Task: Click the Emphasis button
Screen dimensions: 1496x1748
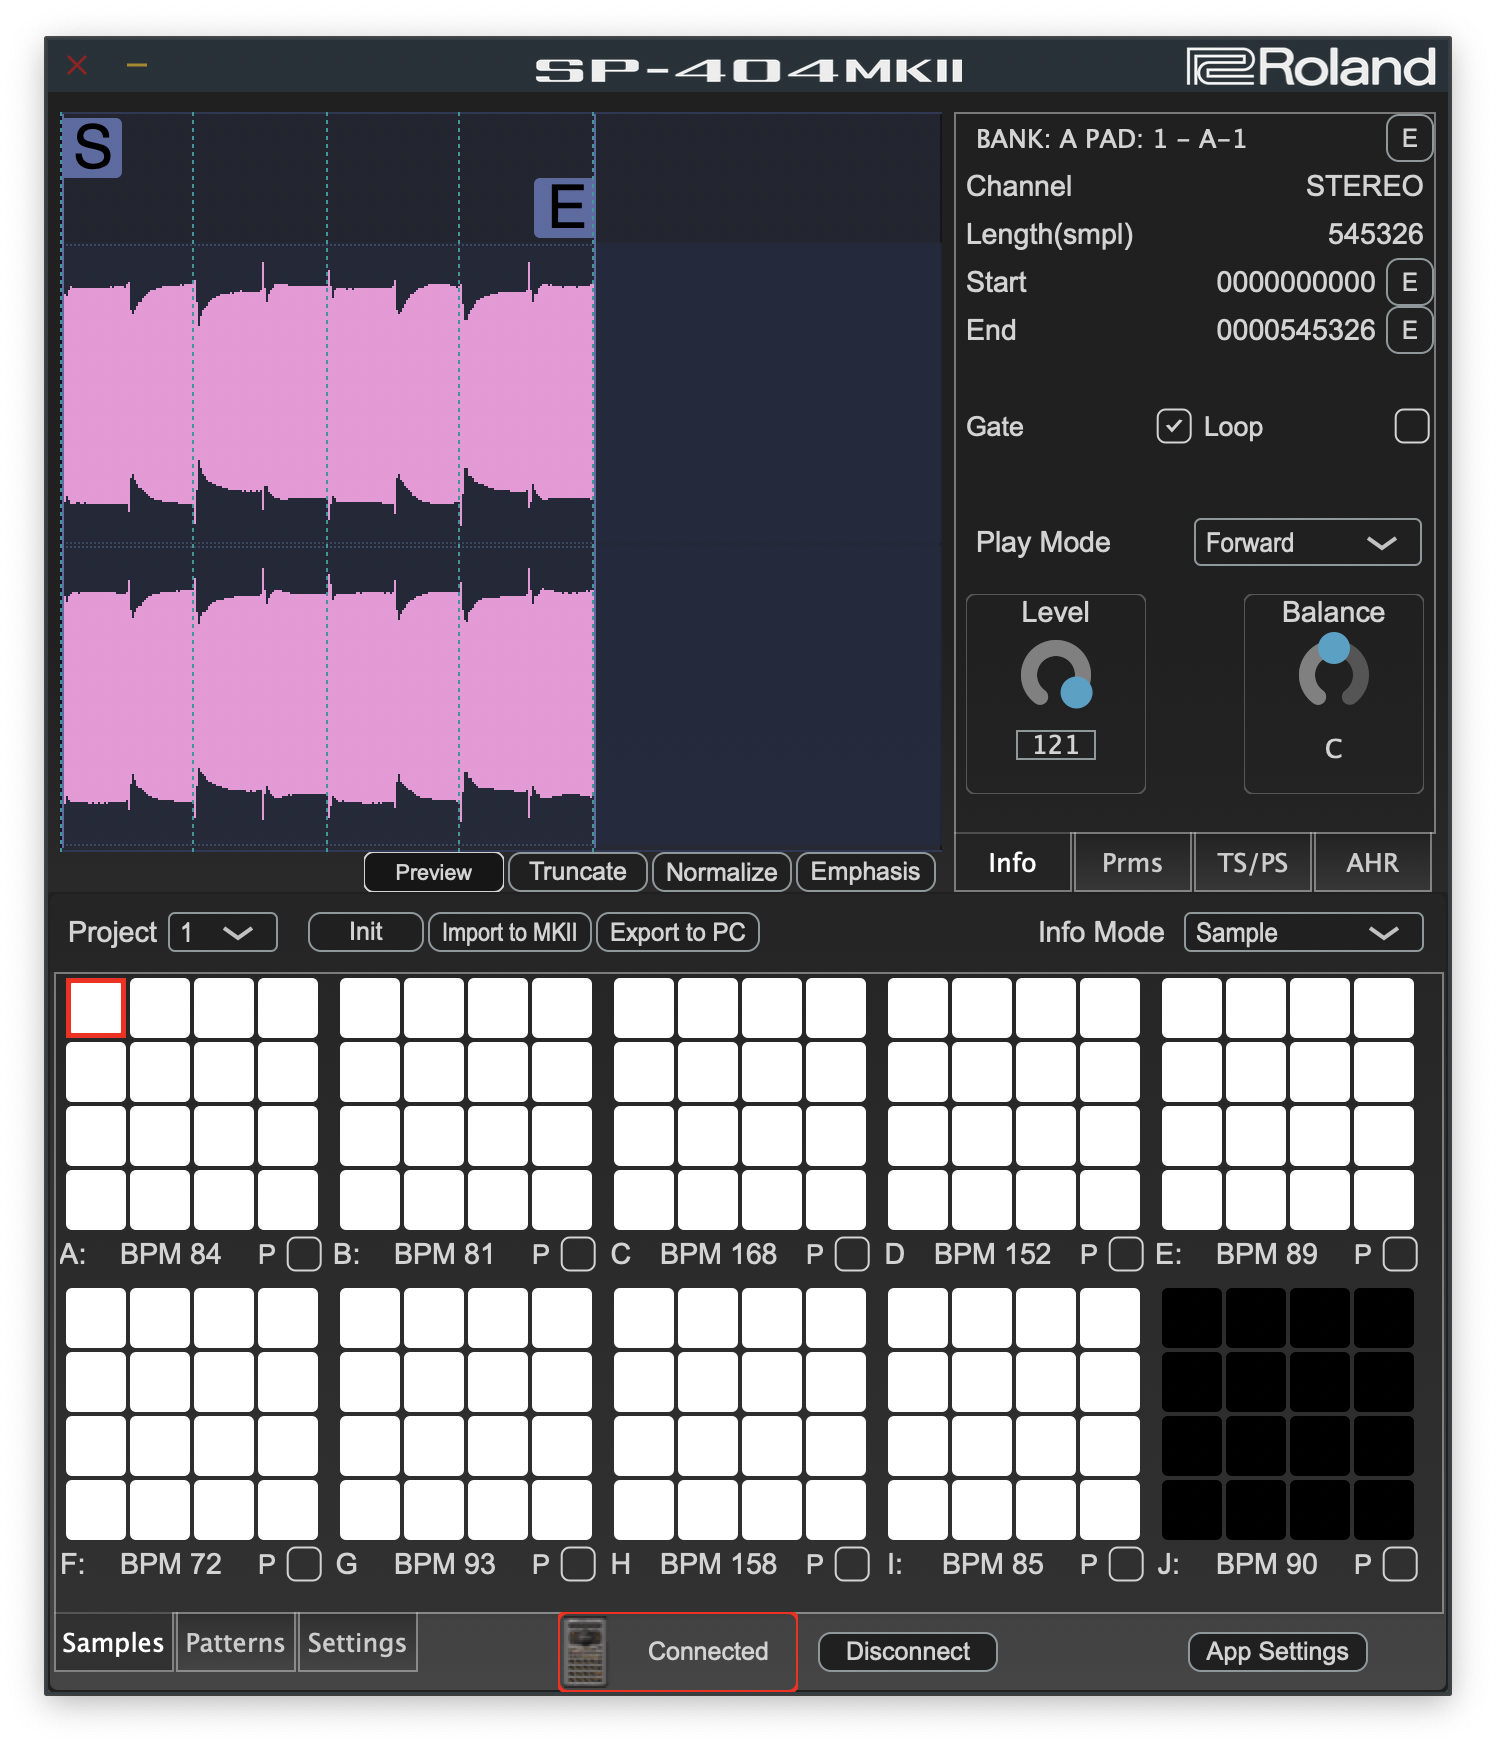Action: tap(865, 872)
